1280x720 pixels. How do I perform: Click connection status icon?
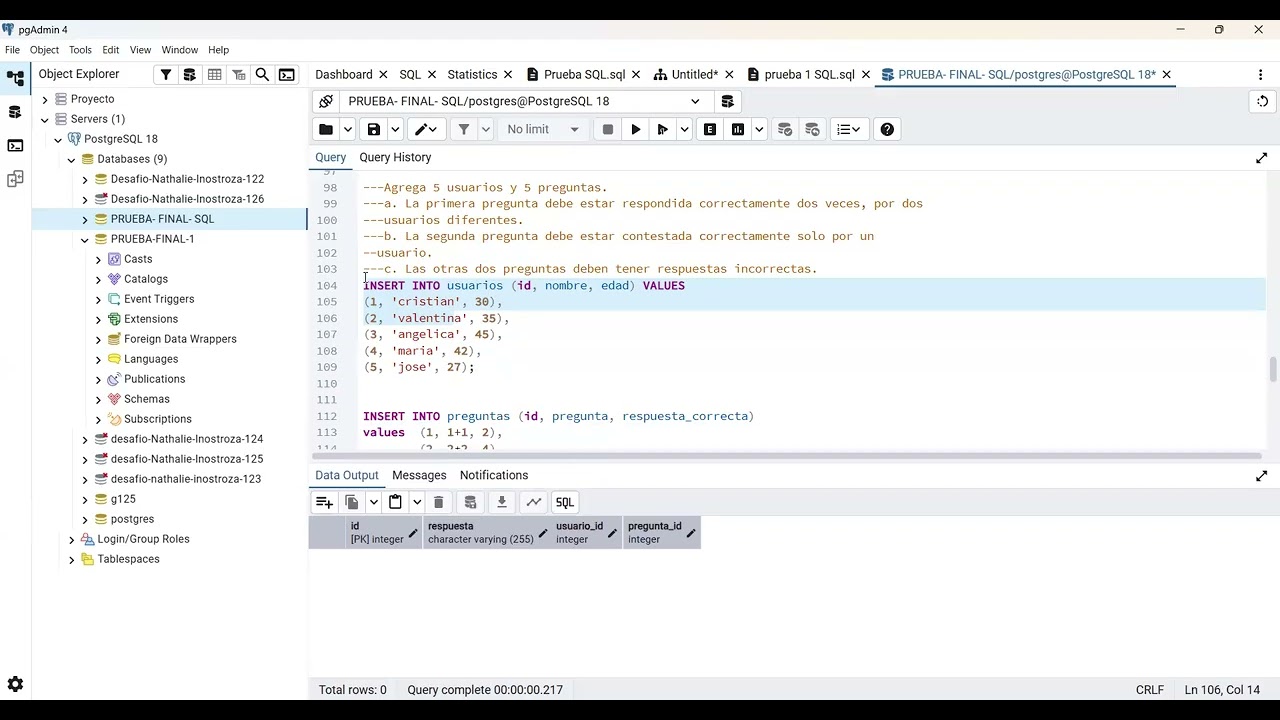click(326, 101)
